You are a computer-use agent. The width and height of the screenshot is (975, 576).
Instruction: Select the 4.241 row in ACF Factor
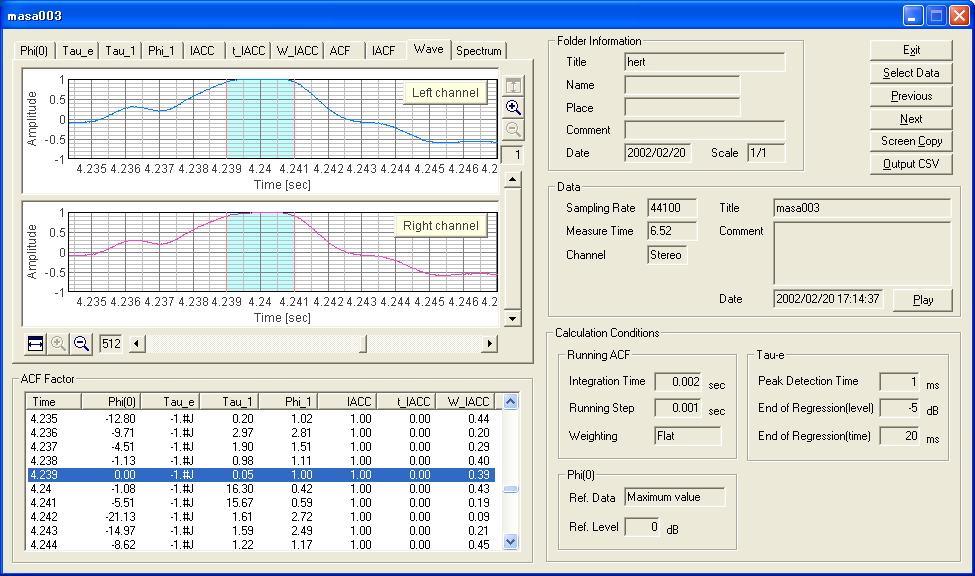(x=200, y=503)
